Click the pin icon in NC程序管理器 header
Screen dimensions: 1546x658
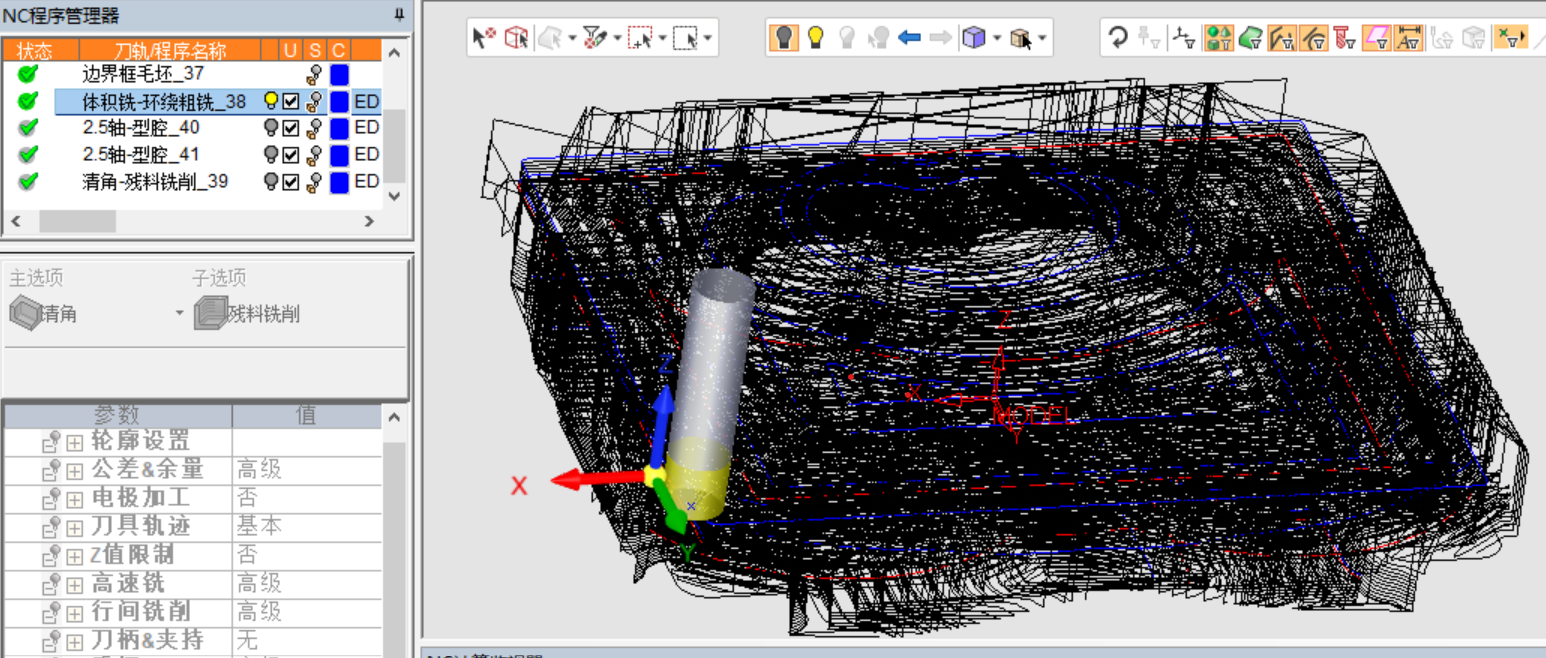coord(399,14)
